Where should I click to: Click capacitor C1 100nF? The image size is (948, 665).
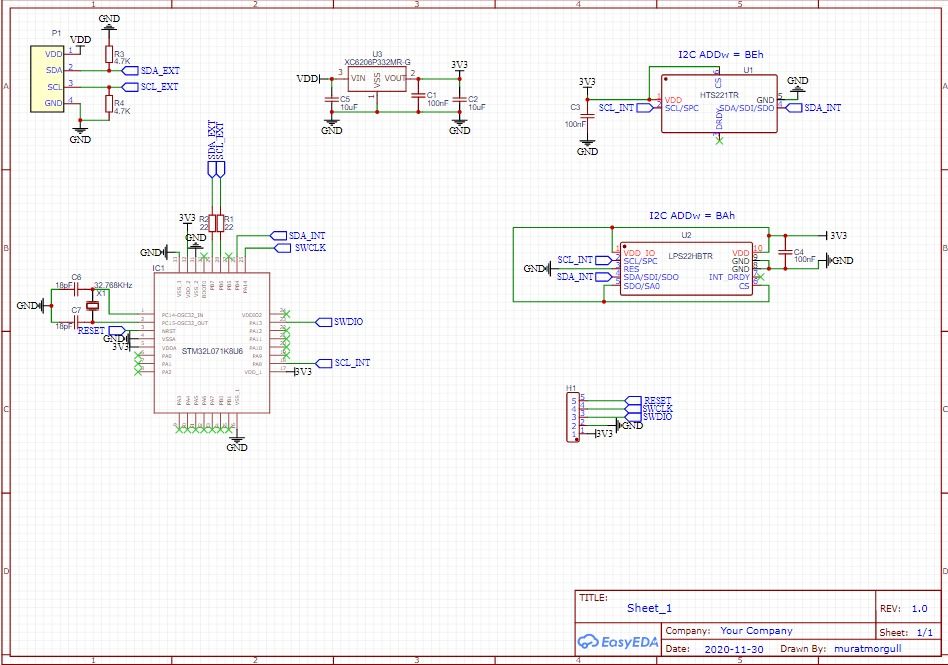(418, 96)
